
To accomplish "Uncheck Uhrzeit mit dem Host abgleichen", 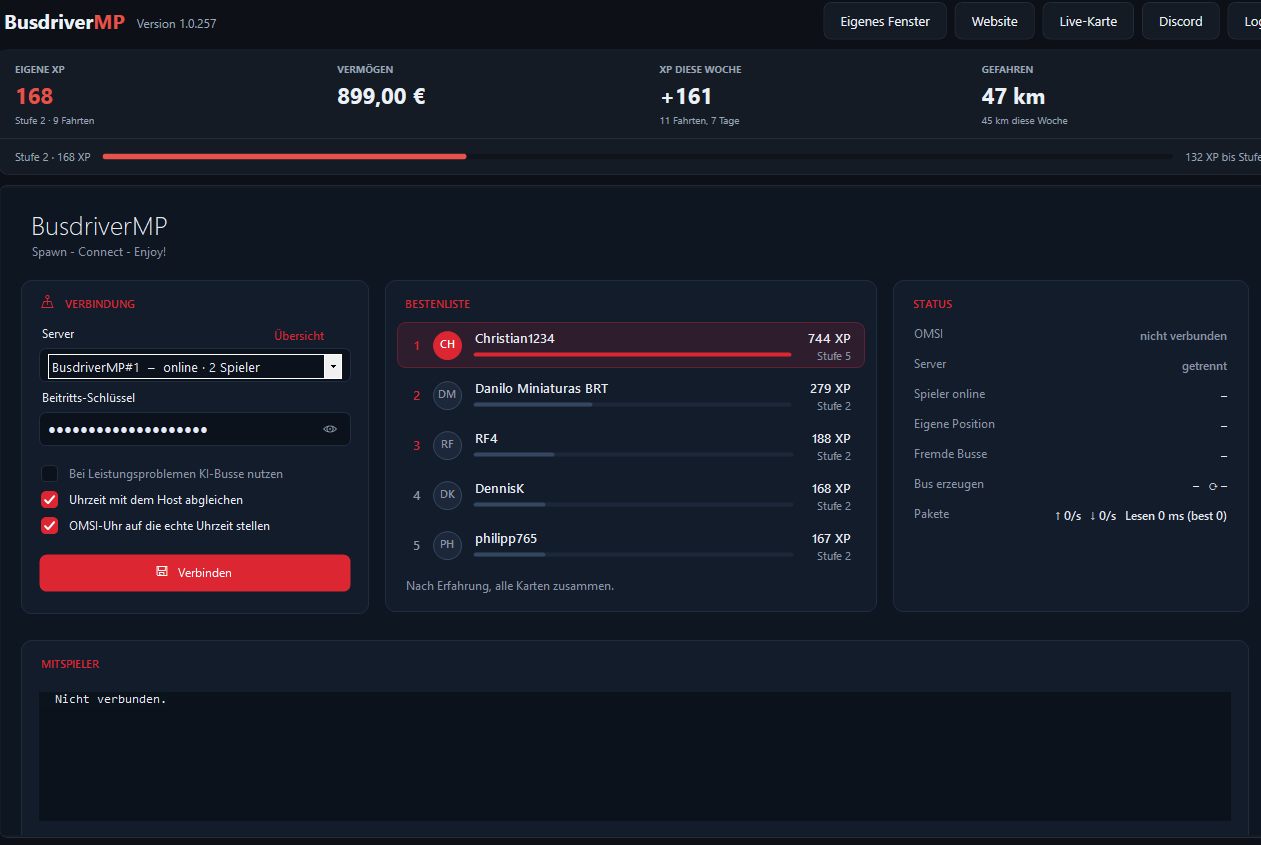I will [49, 499].
